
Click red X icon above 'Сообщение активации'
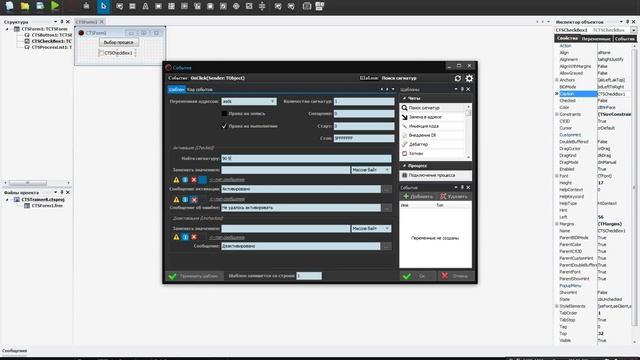(194, 180)
